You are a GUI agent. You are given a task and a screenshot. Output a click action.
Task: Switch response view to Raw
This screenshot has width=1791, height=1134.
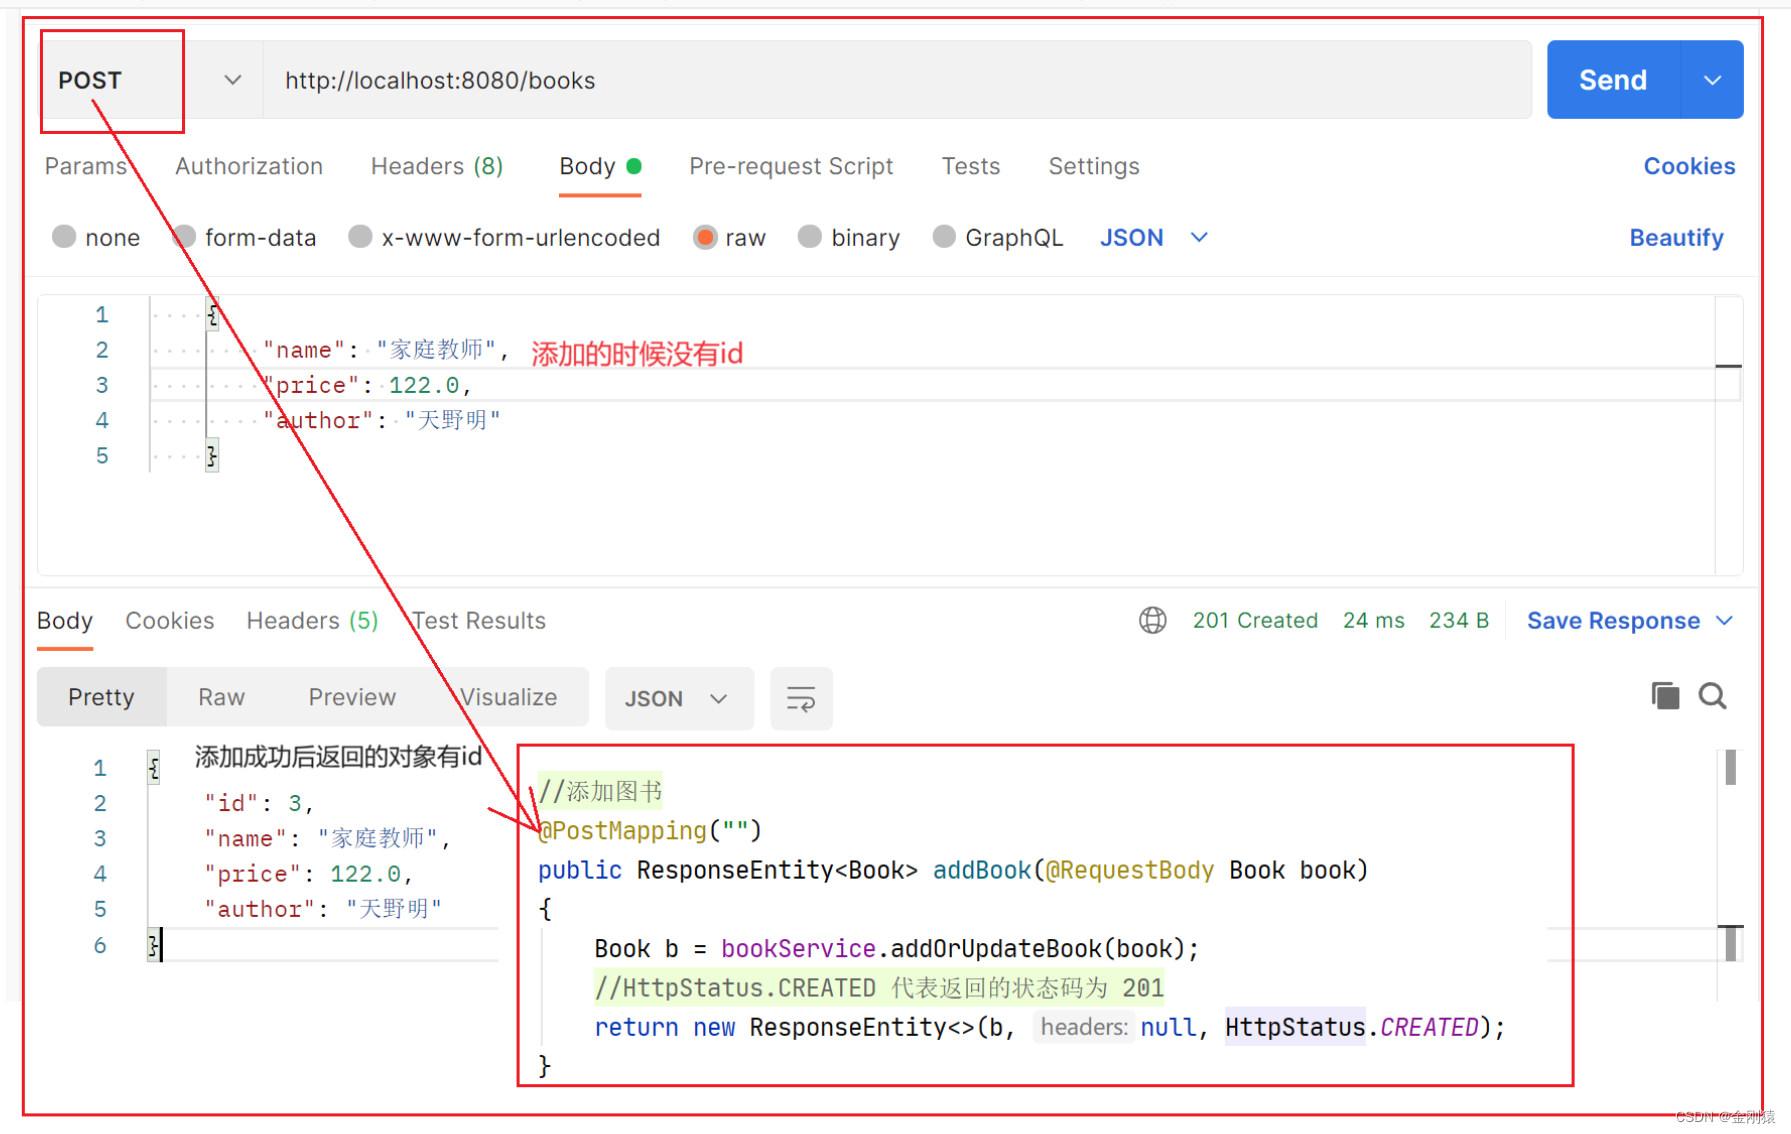[221, 697]
